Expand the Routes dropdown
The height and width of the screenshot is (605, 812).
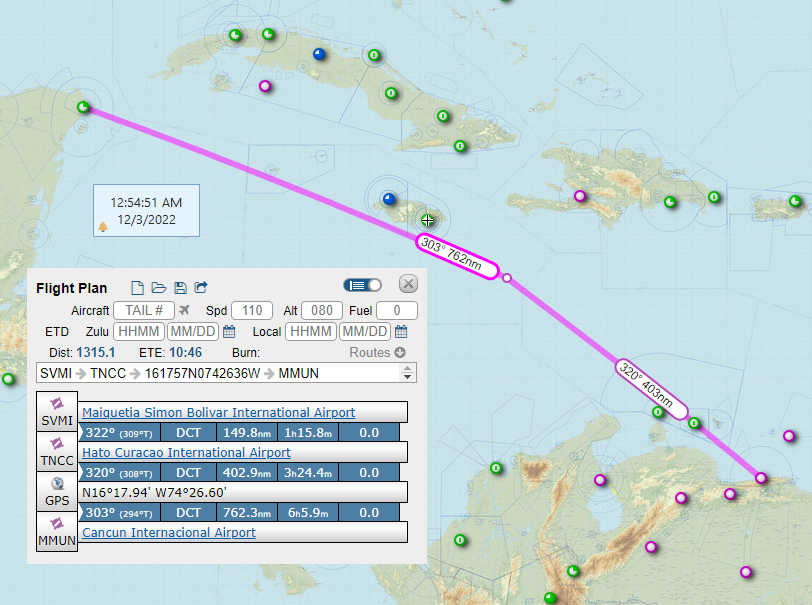click(377, 353)
